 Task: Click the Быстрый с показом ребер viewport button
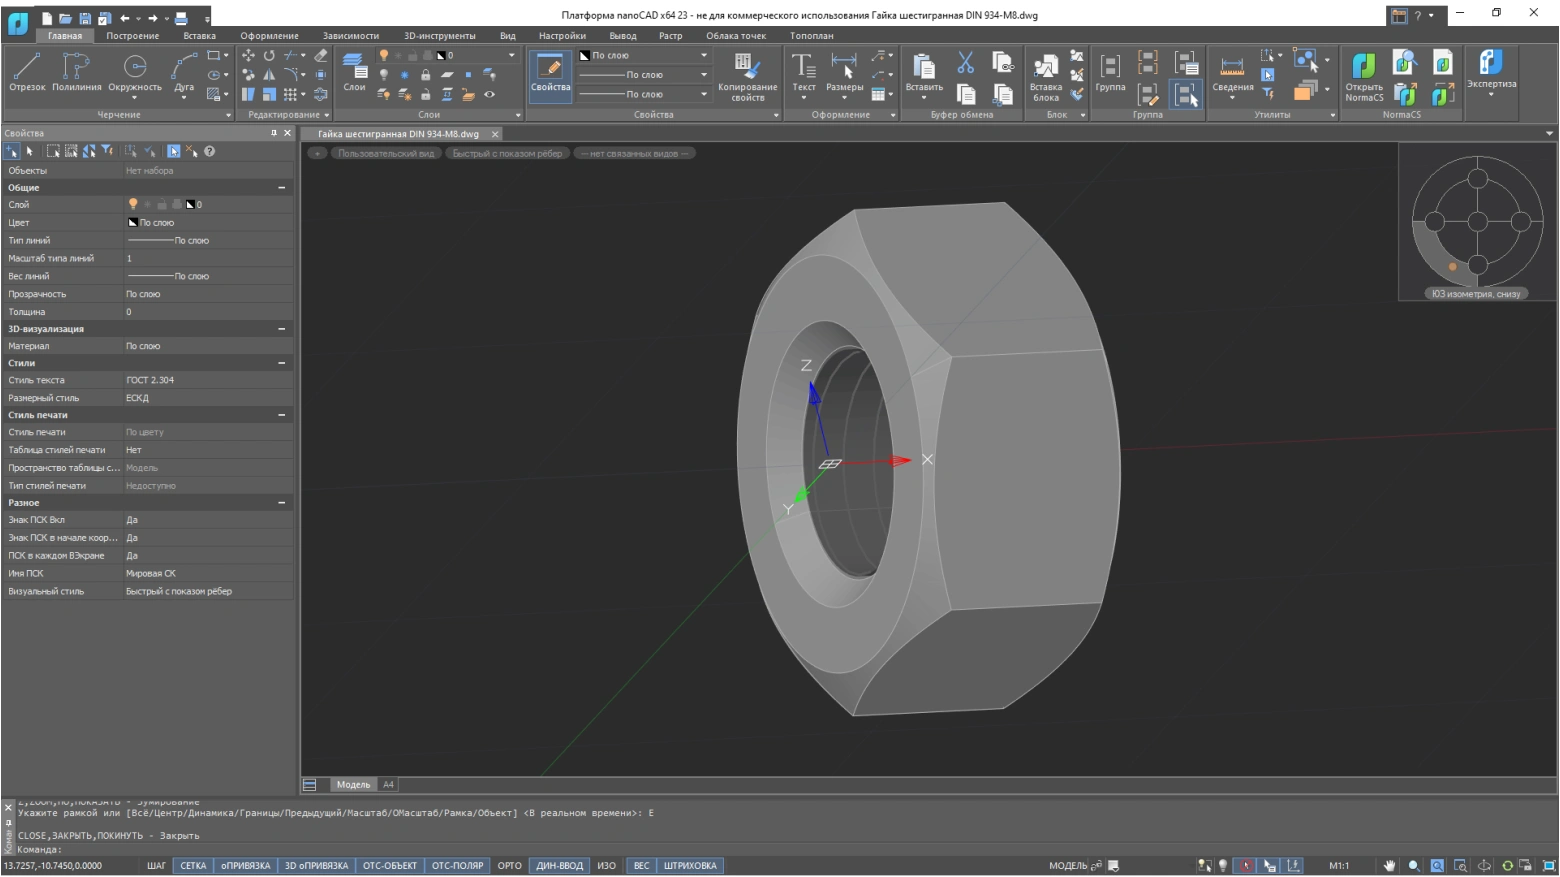point(507,154)
